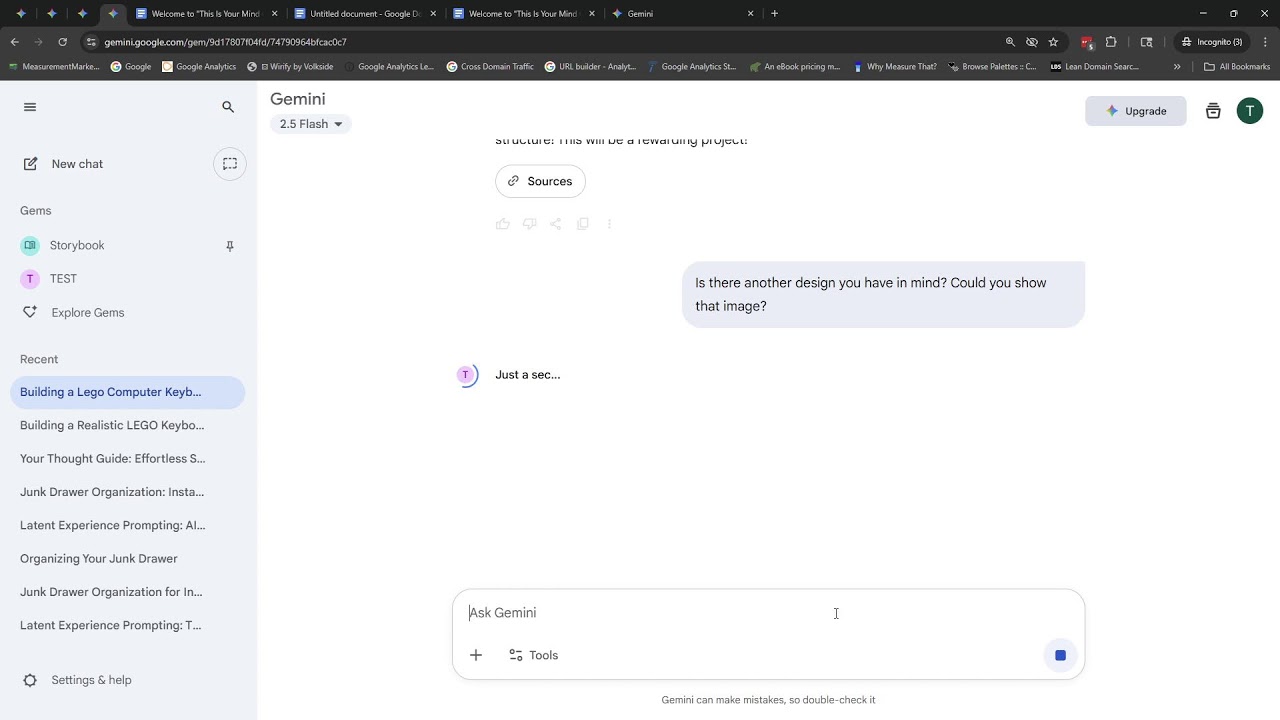Click the icon between Upgrade and profile avatar
Image resolution: width=1280 pixels, height=720 pixels.
[1213, 111]
